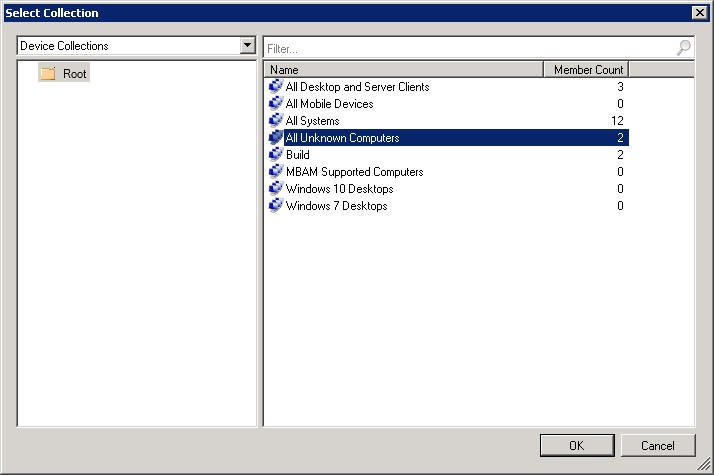Select the Windows 10 Desktops row

point(339,189)
